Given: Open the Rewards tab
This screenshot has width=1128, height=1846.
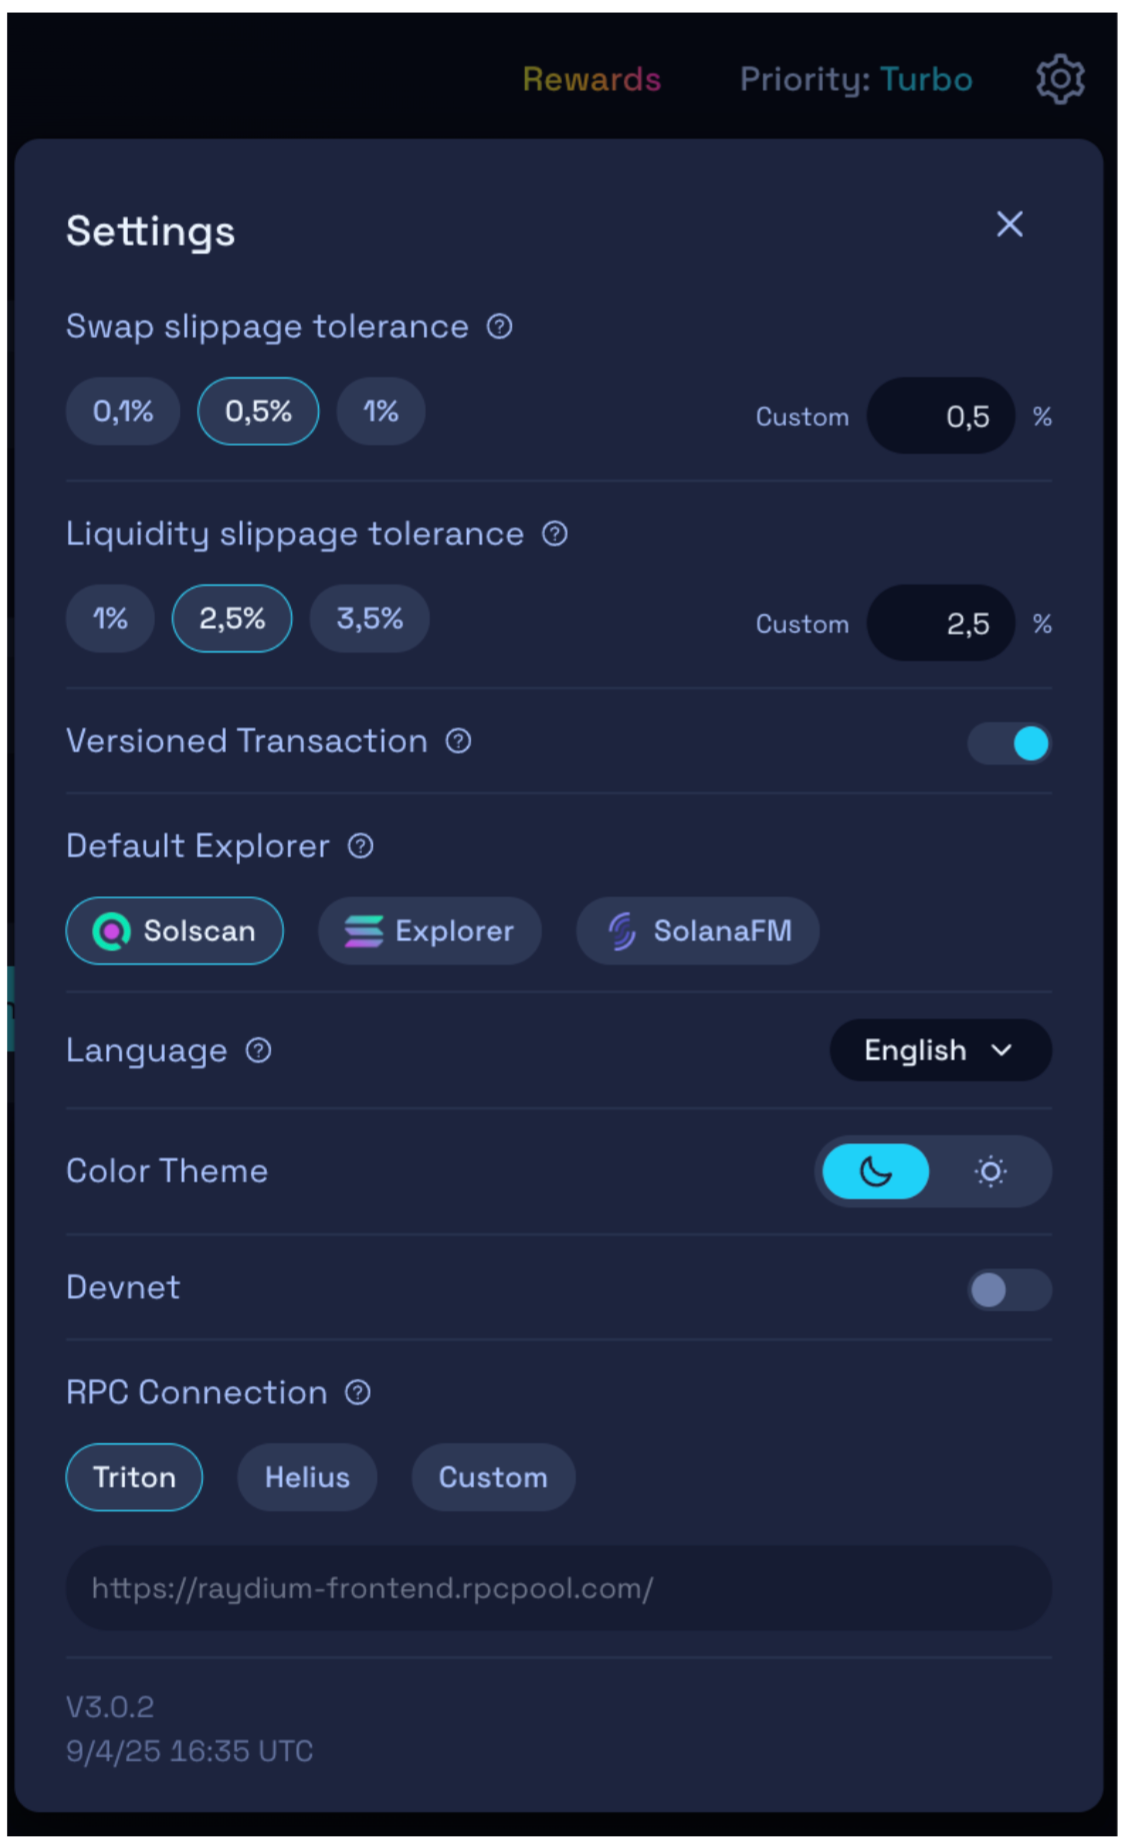Looking at the screenshot, I should tap(592, 79).
